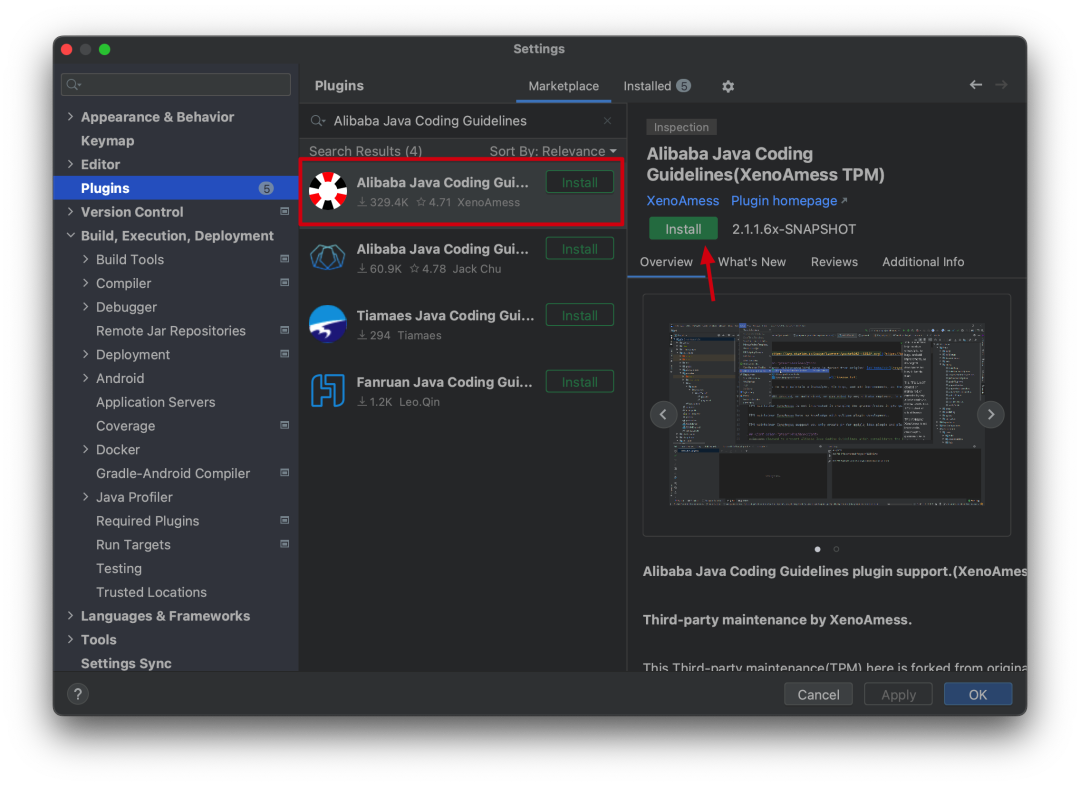Expand the Build Tools node
Screen dimensions: 1080x786
pos(85,259)
